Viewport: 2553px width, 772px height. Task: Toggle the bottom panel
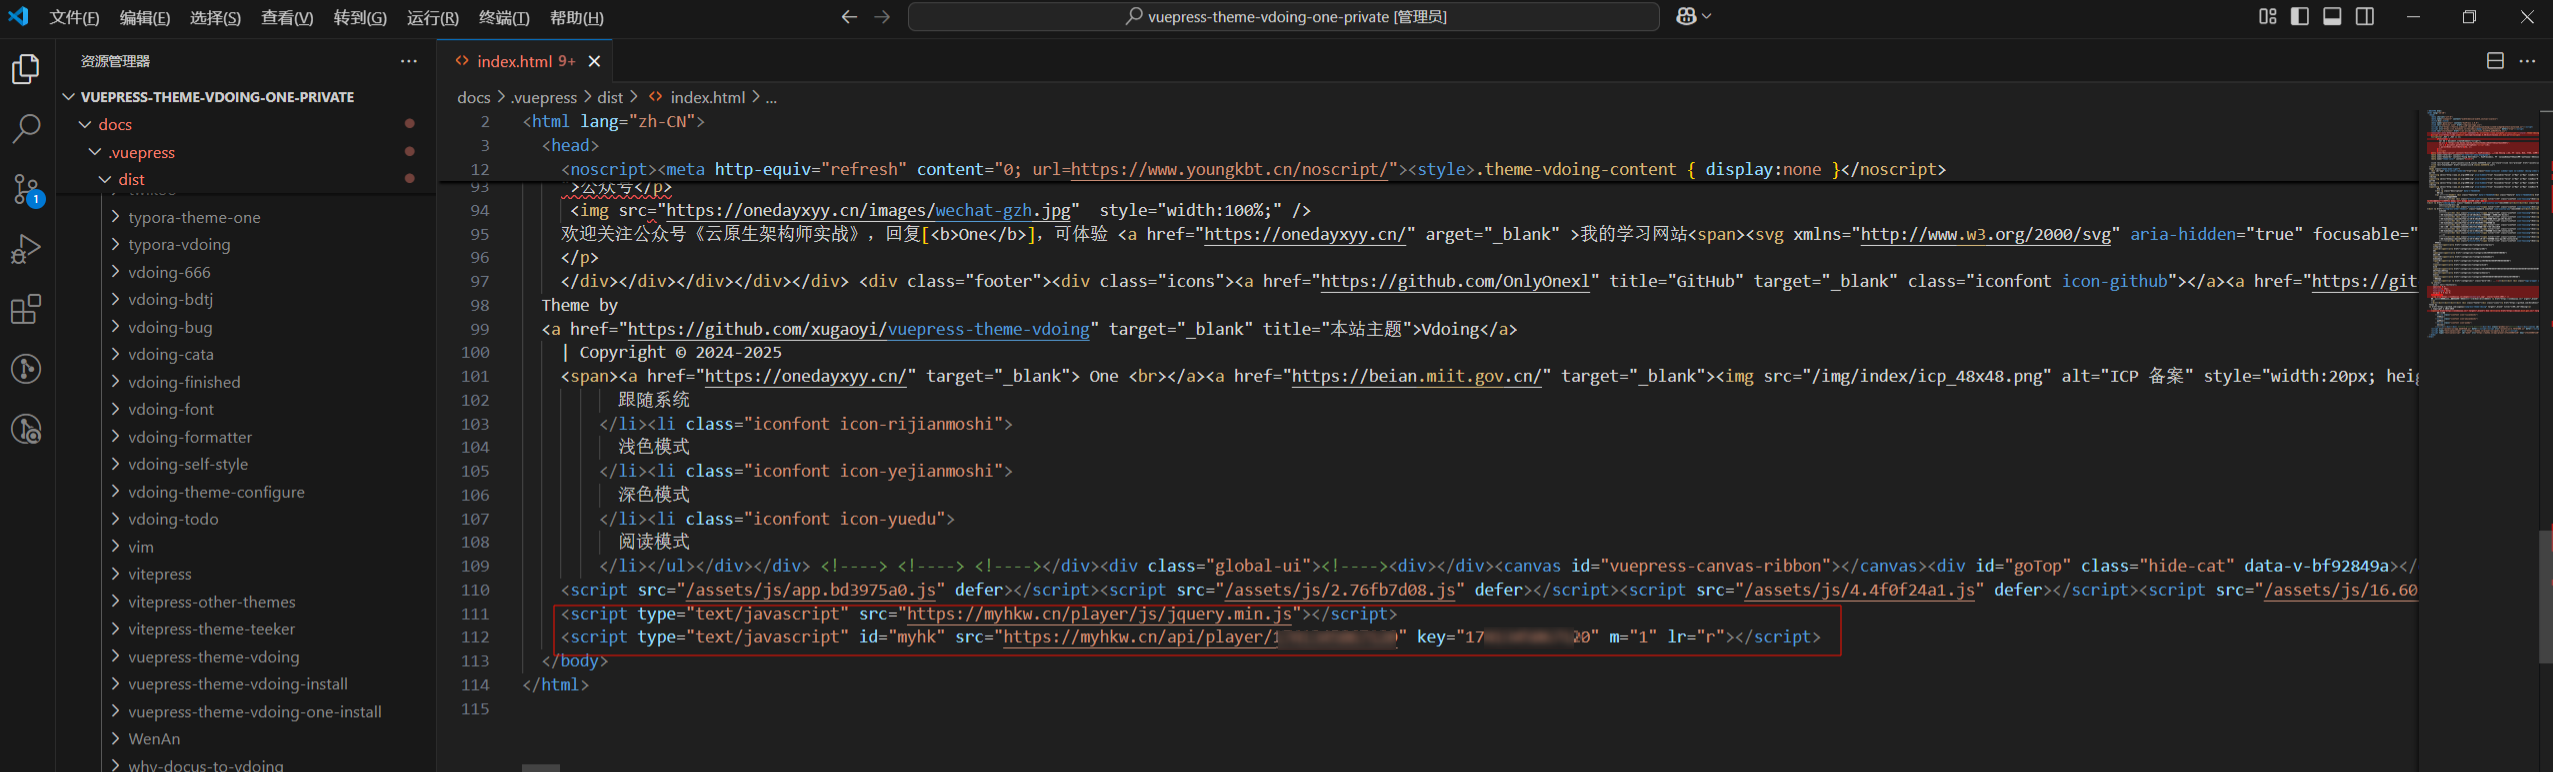2332,17
